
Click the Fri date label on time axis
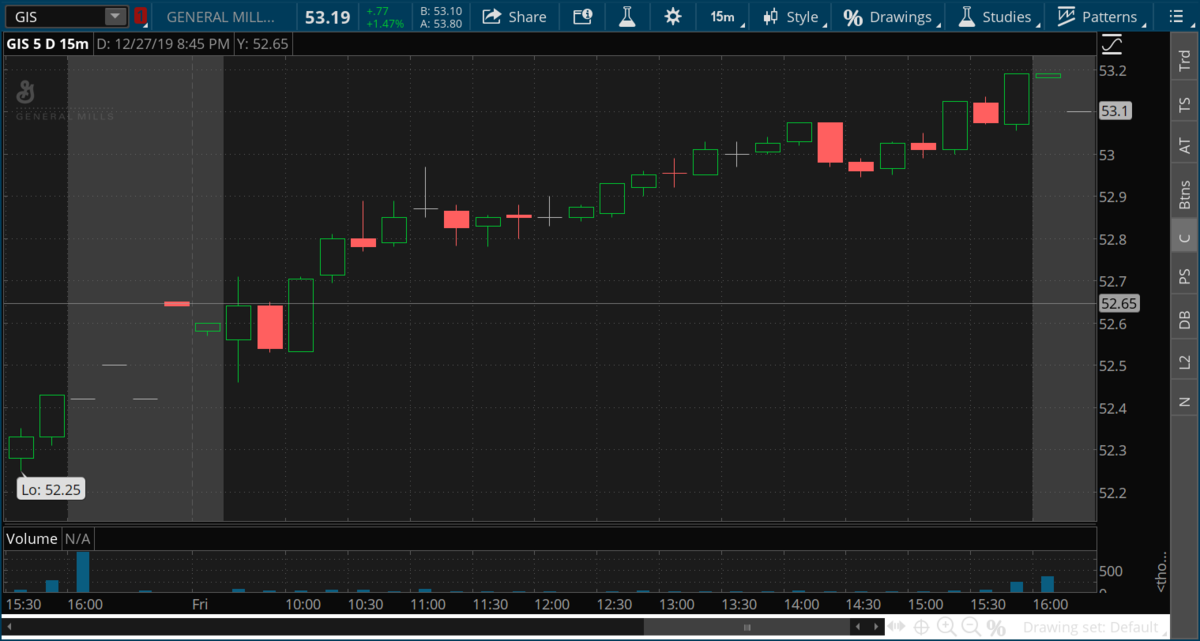(x=200, y=605)
